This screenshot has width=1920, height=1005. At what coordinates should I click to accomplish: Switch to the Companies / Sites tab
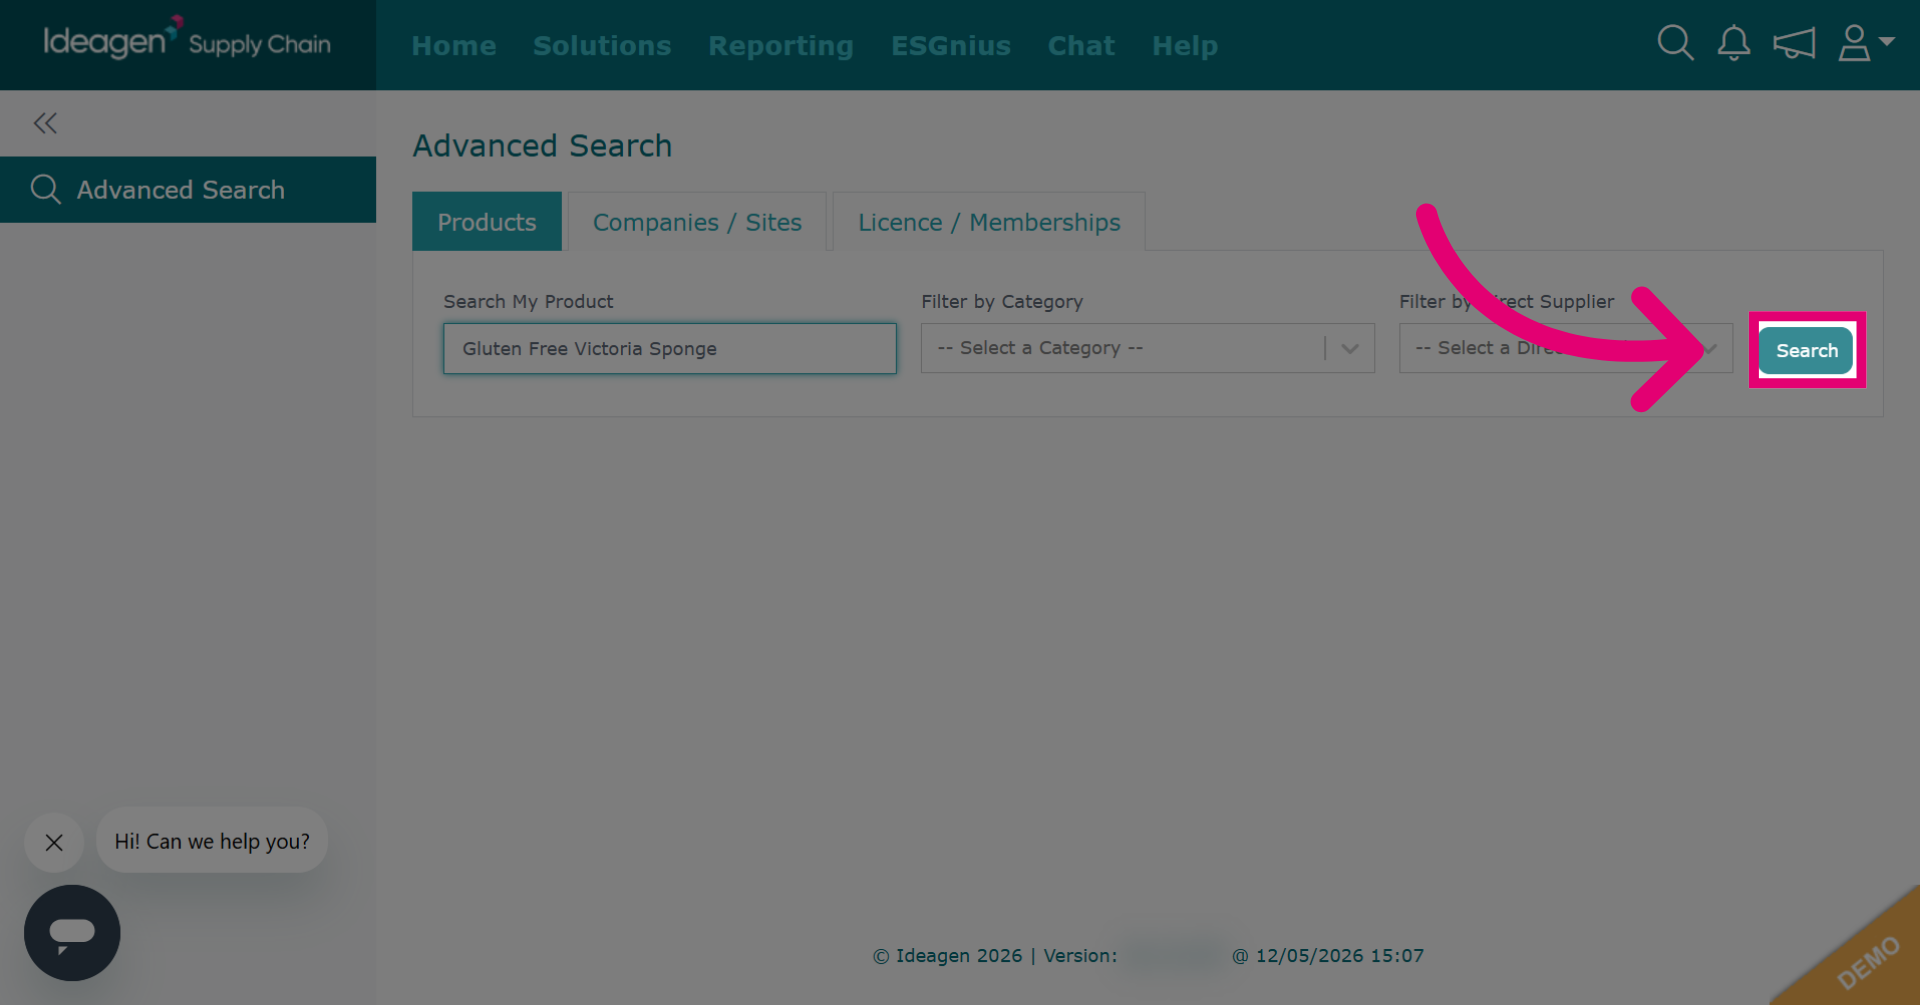click(x=697, y=222)
